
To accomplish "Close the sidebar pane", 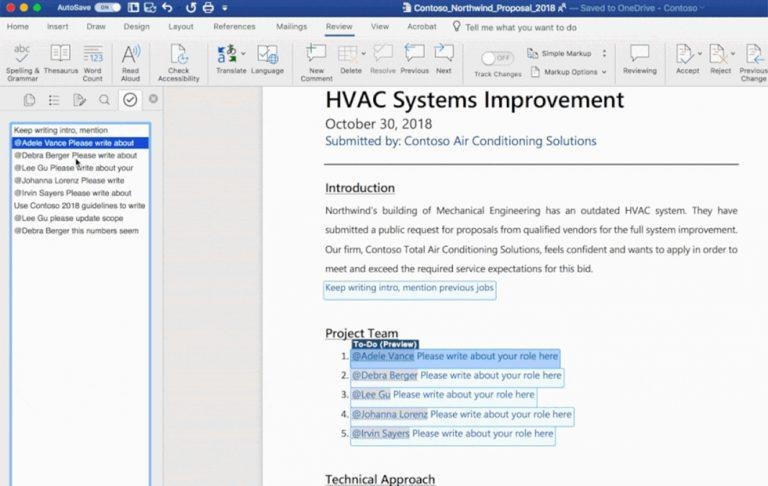I will [153, 99].
